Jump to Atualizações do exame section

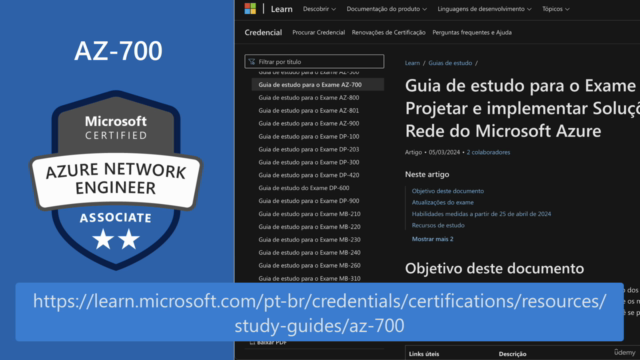coord(443,202)
